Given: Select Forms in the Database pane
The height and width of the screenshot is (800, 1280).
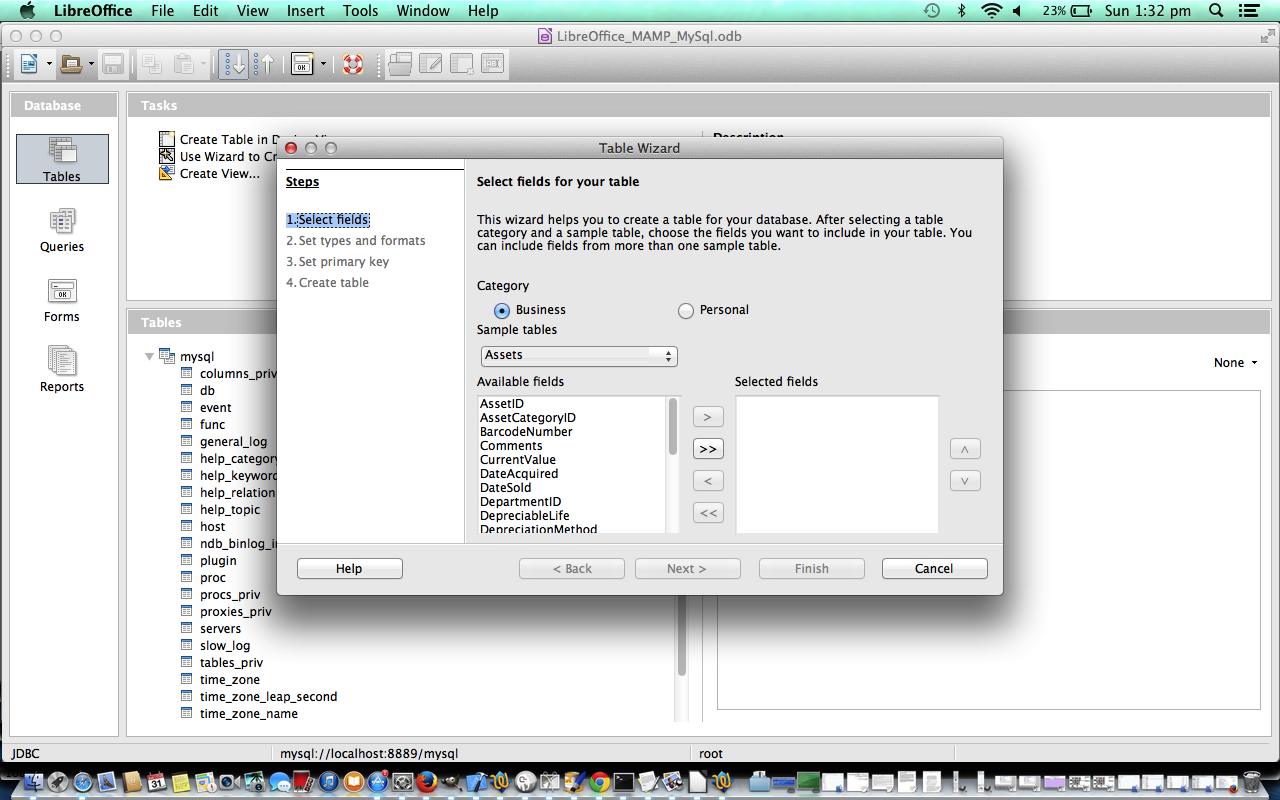Looking at the screenshot, I should coord(62,300).
